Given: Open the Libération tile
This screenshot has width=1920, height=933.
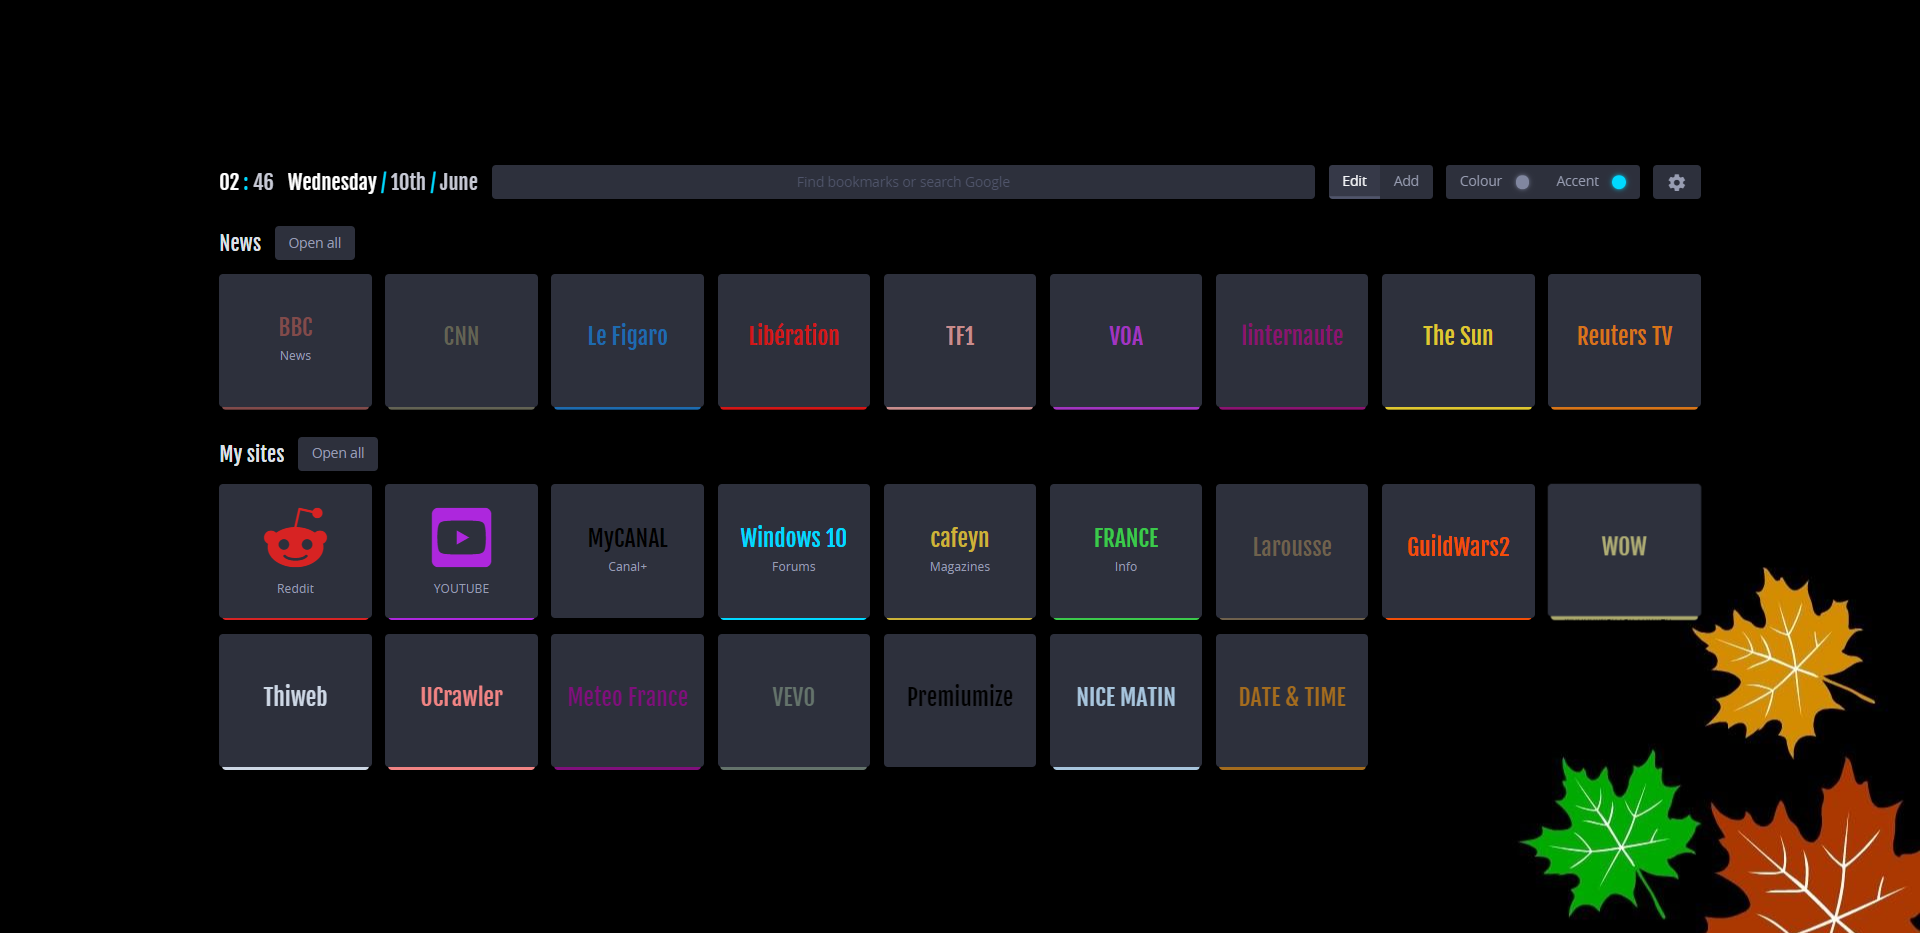Looking at the screenshot, I should (794, 341).
